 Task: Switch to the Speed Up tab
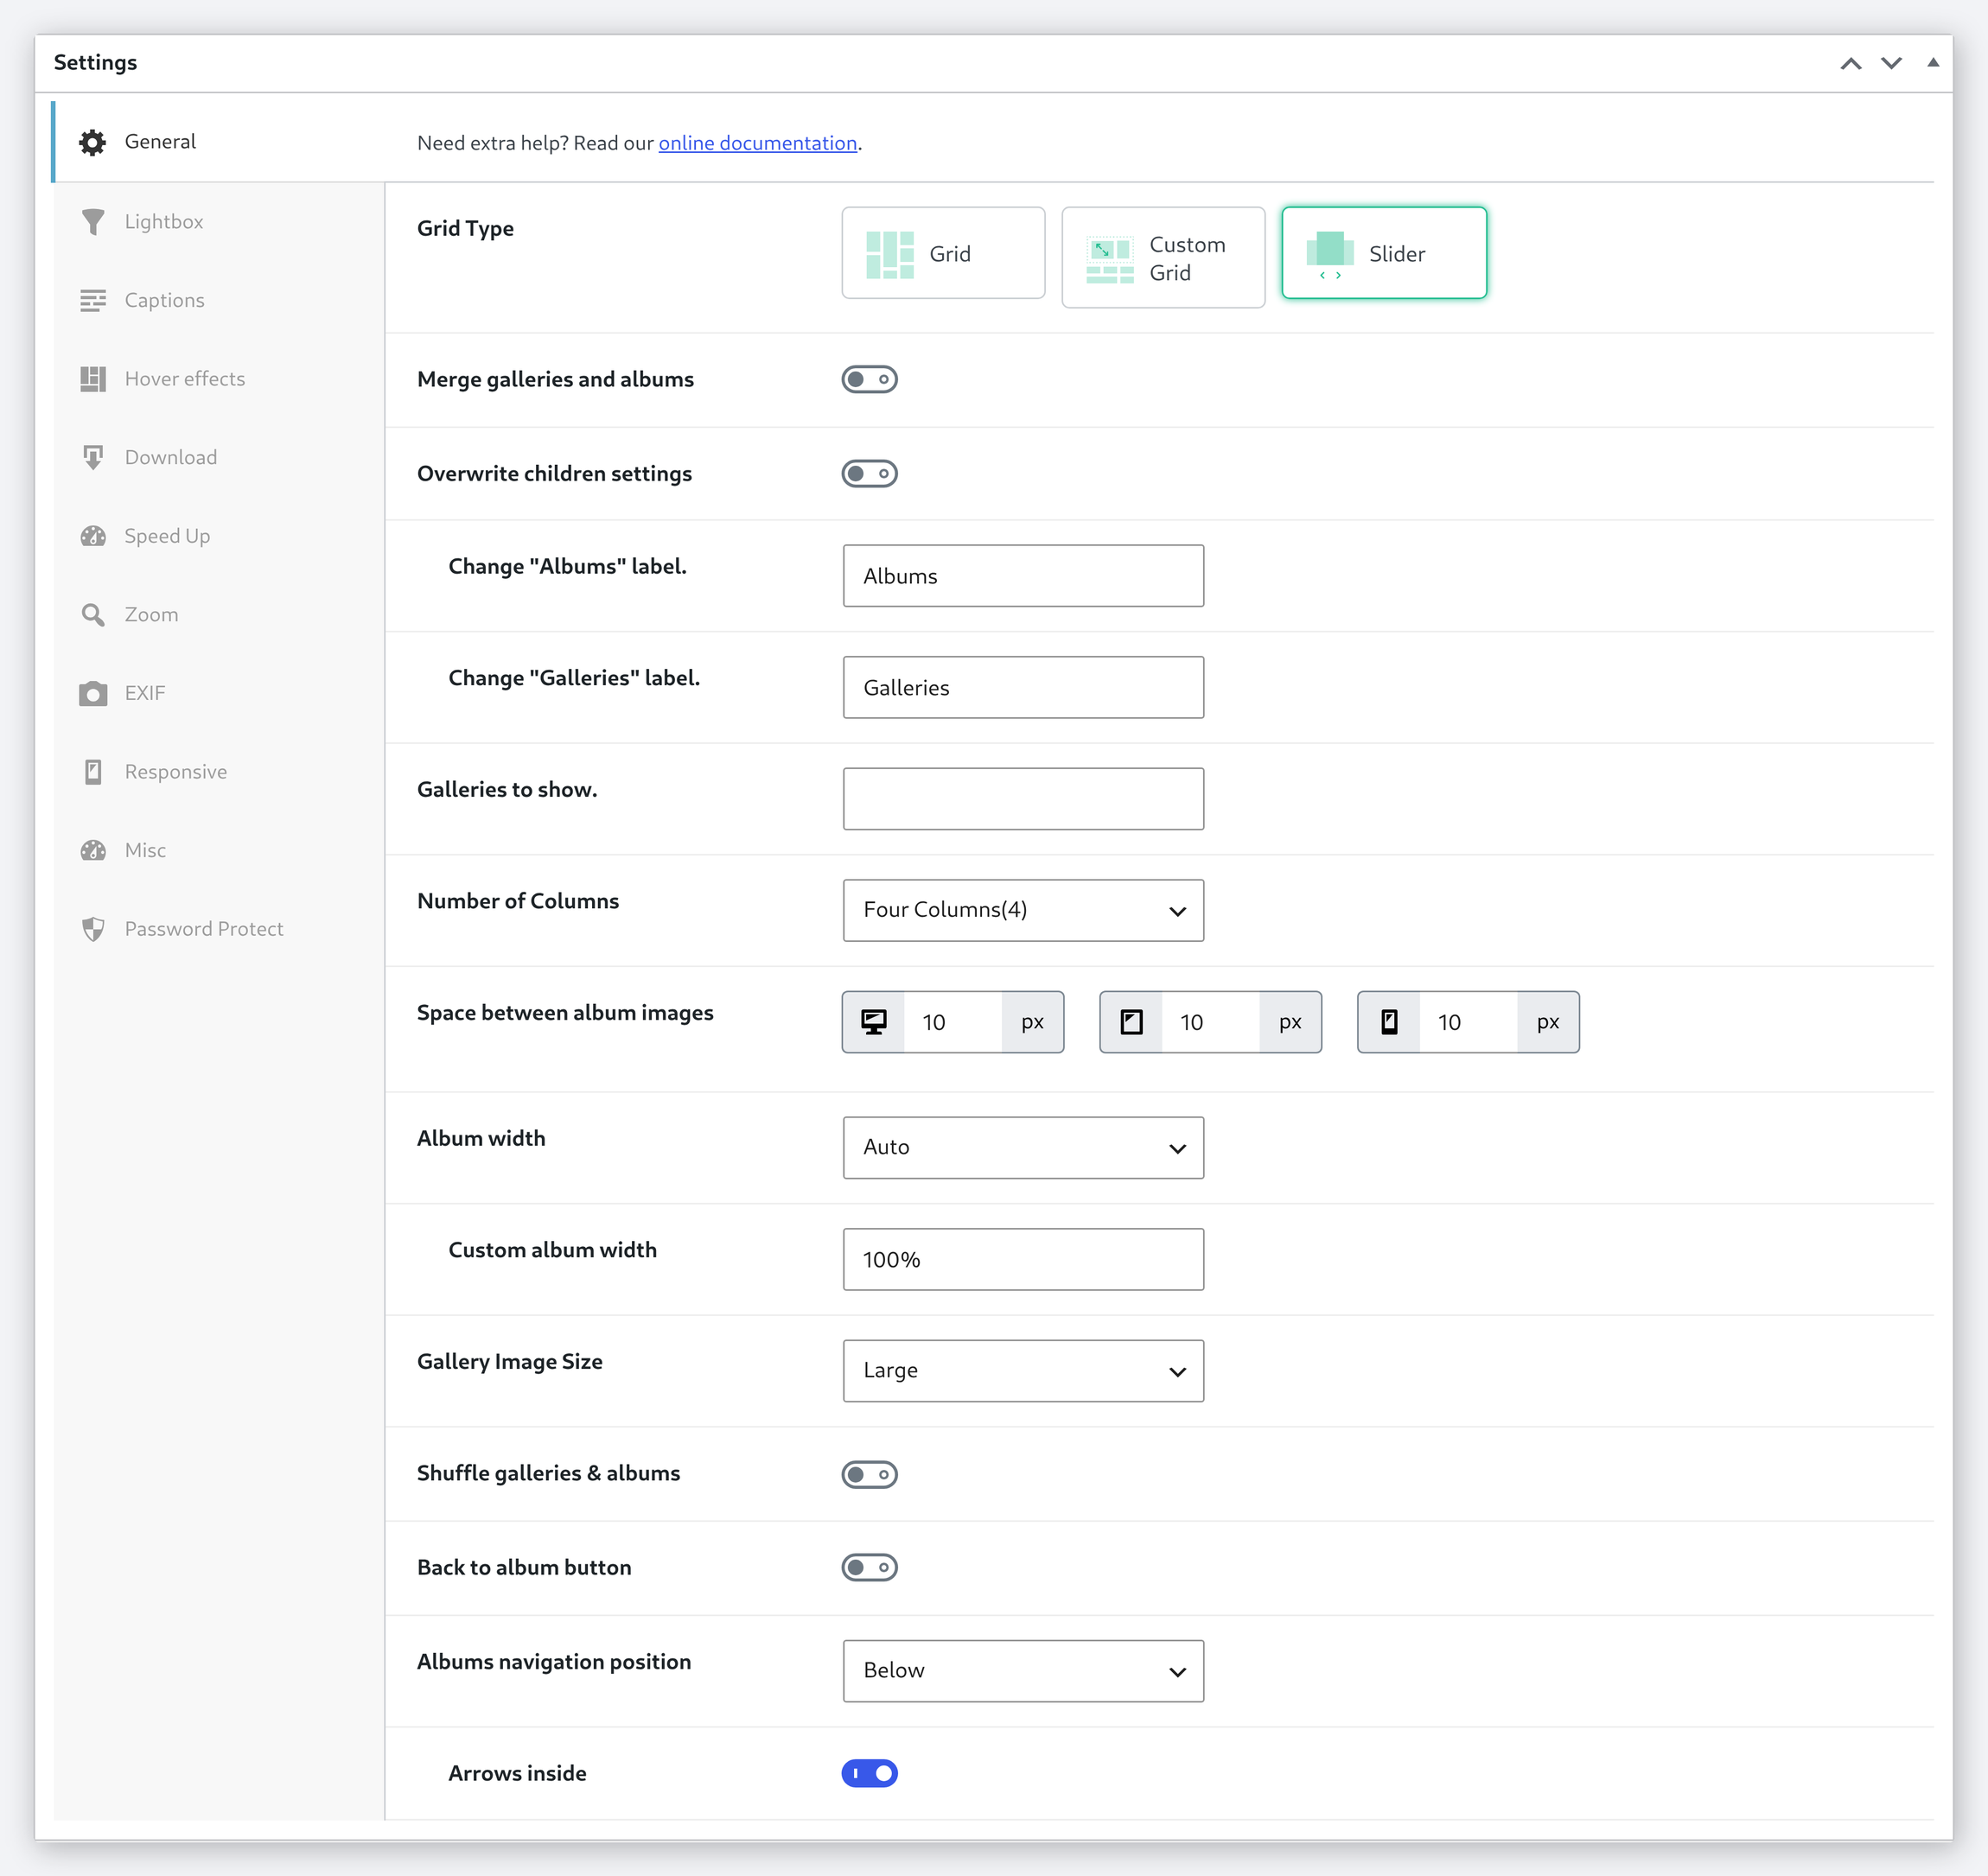coord(218,536)
